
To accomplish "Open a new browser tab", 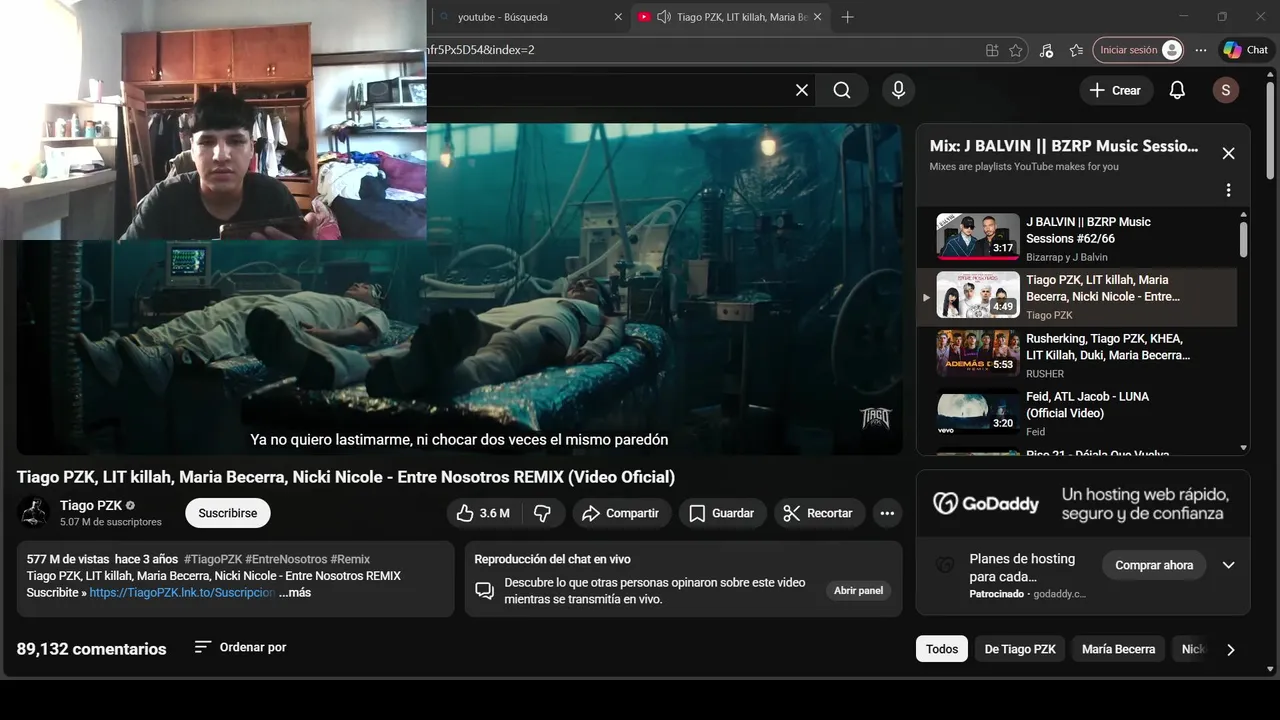I will click(x=848, y=17).
